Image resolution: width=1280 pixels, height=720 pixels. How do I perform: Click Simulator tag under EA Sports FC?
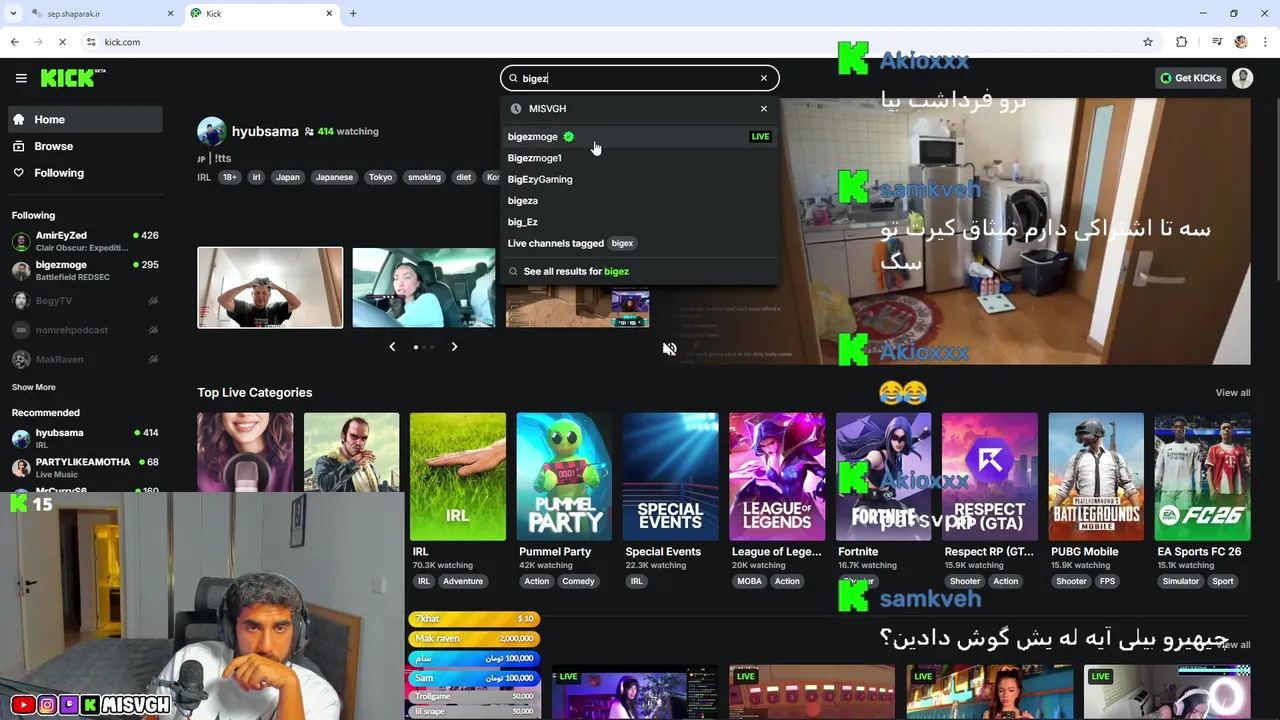coord(1180,581)
